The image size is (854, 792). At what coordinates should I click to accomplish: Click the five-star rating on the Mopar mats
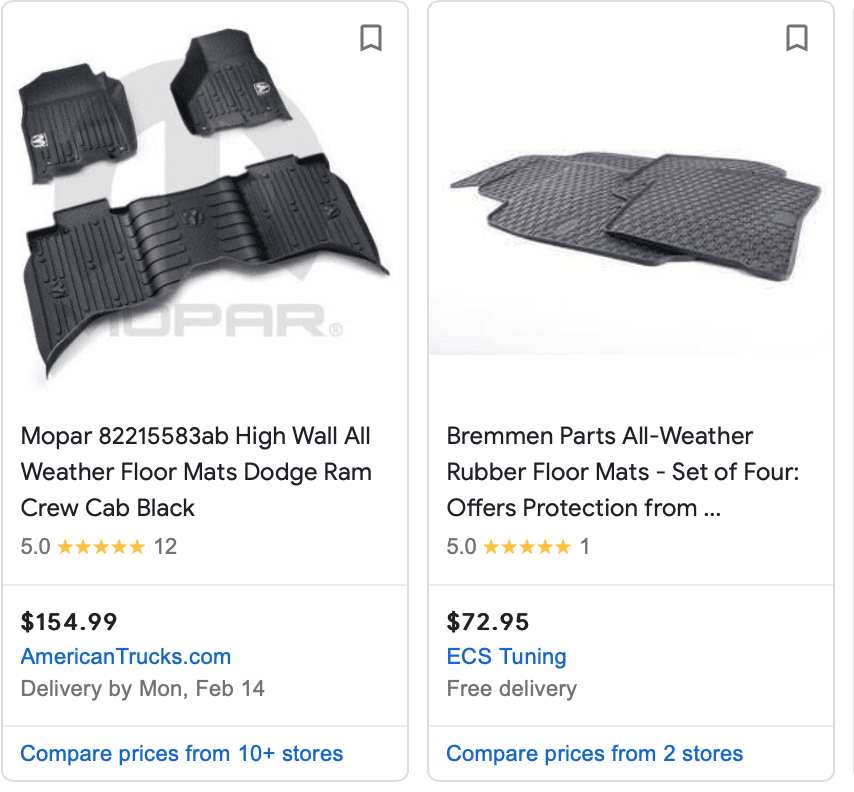tap(101, 546)
